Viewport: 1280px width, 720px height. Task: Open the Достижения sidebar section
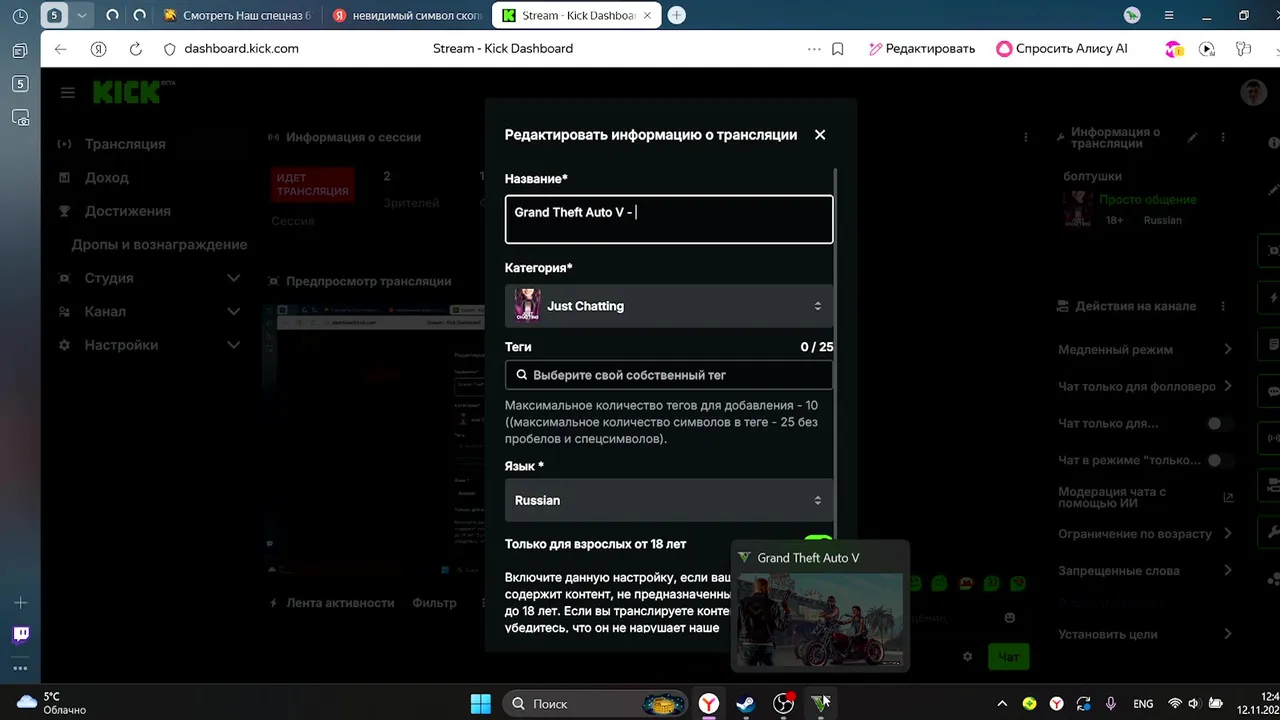tap(127, 211)
